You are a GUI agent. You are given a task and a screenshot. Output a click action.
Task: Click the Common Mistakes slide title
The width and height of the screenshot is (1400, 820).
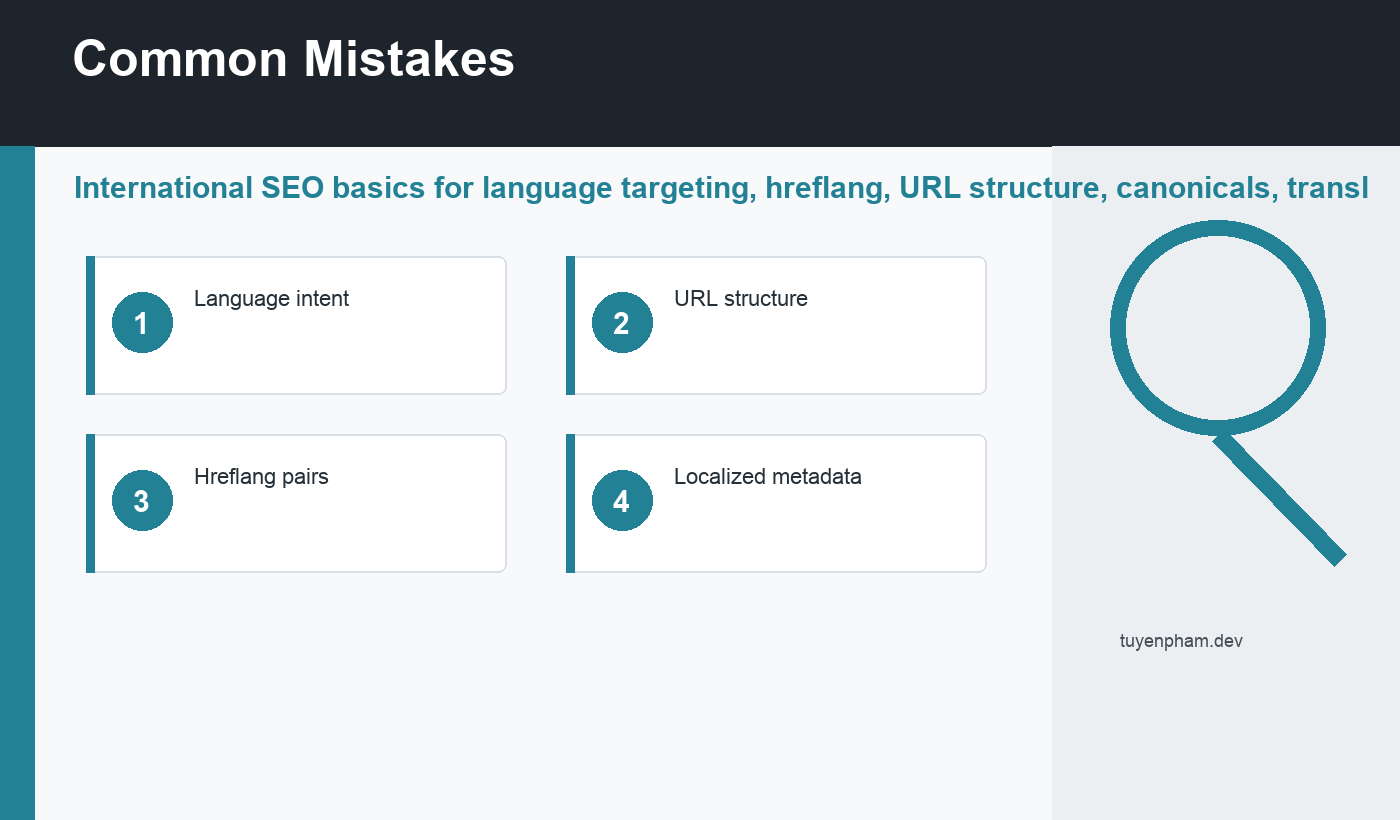[294, 59]
